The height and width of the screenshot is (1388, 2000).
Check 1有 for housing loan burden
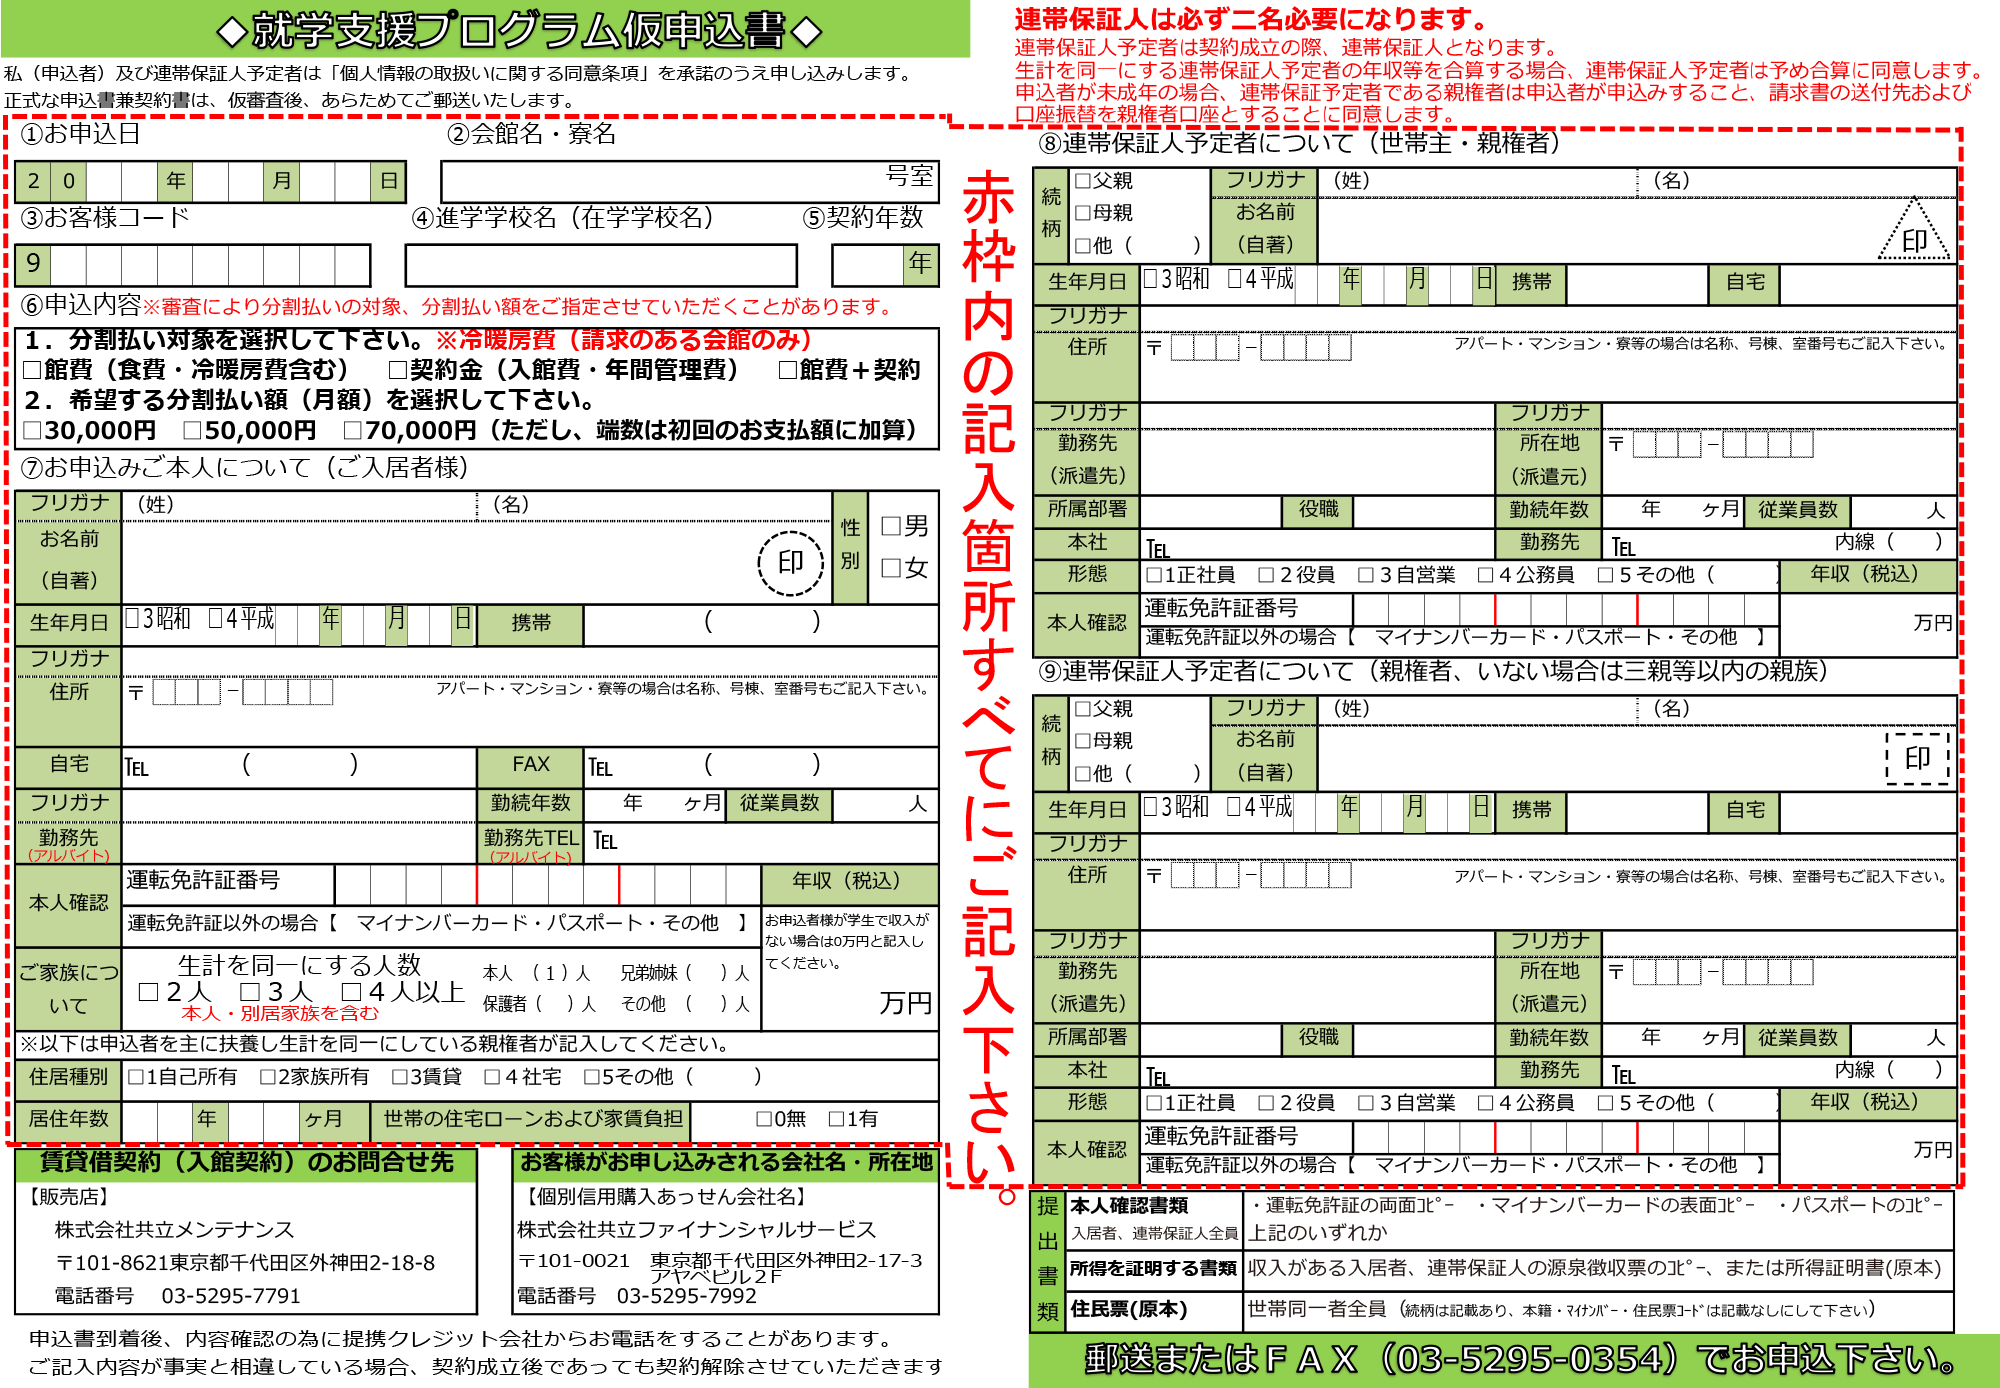click(837, 1118)
